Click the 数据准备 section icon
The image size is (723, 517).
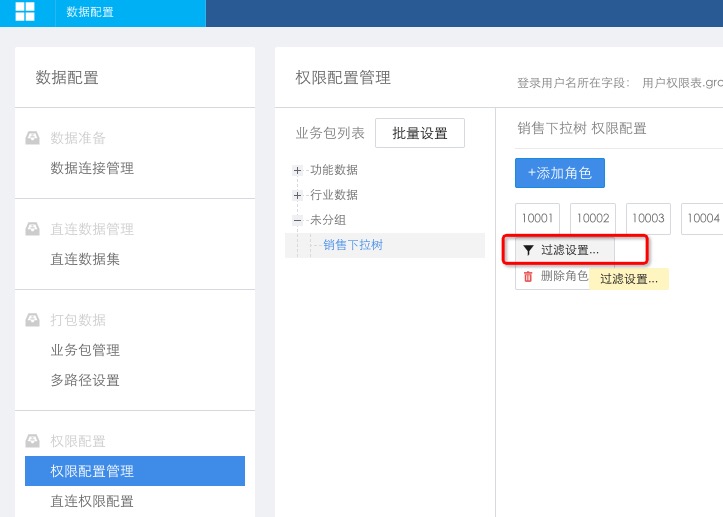[32, 138]
